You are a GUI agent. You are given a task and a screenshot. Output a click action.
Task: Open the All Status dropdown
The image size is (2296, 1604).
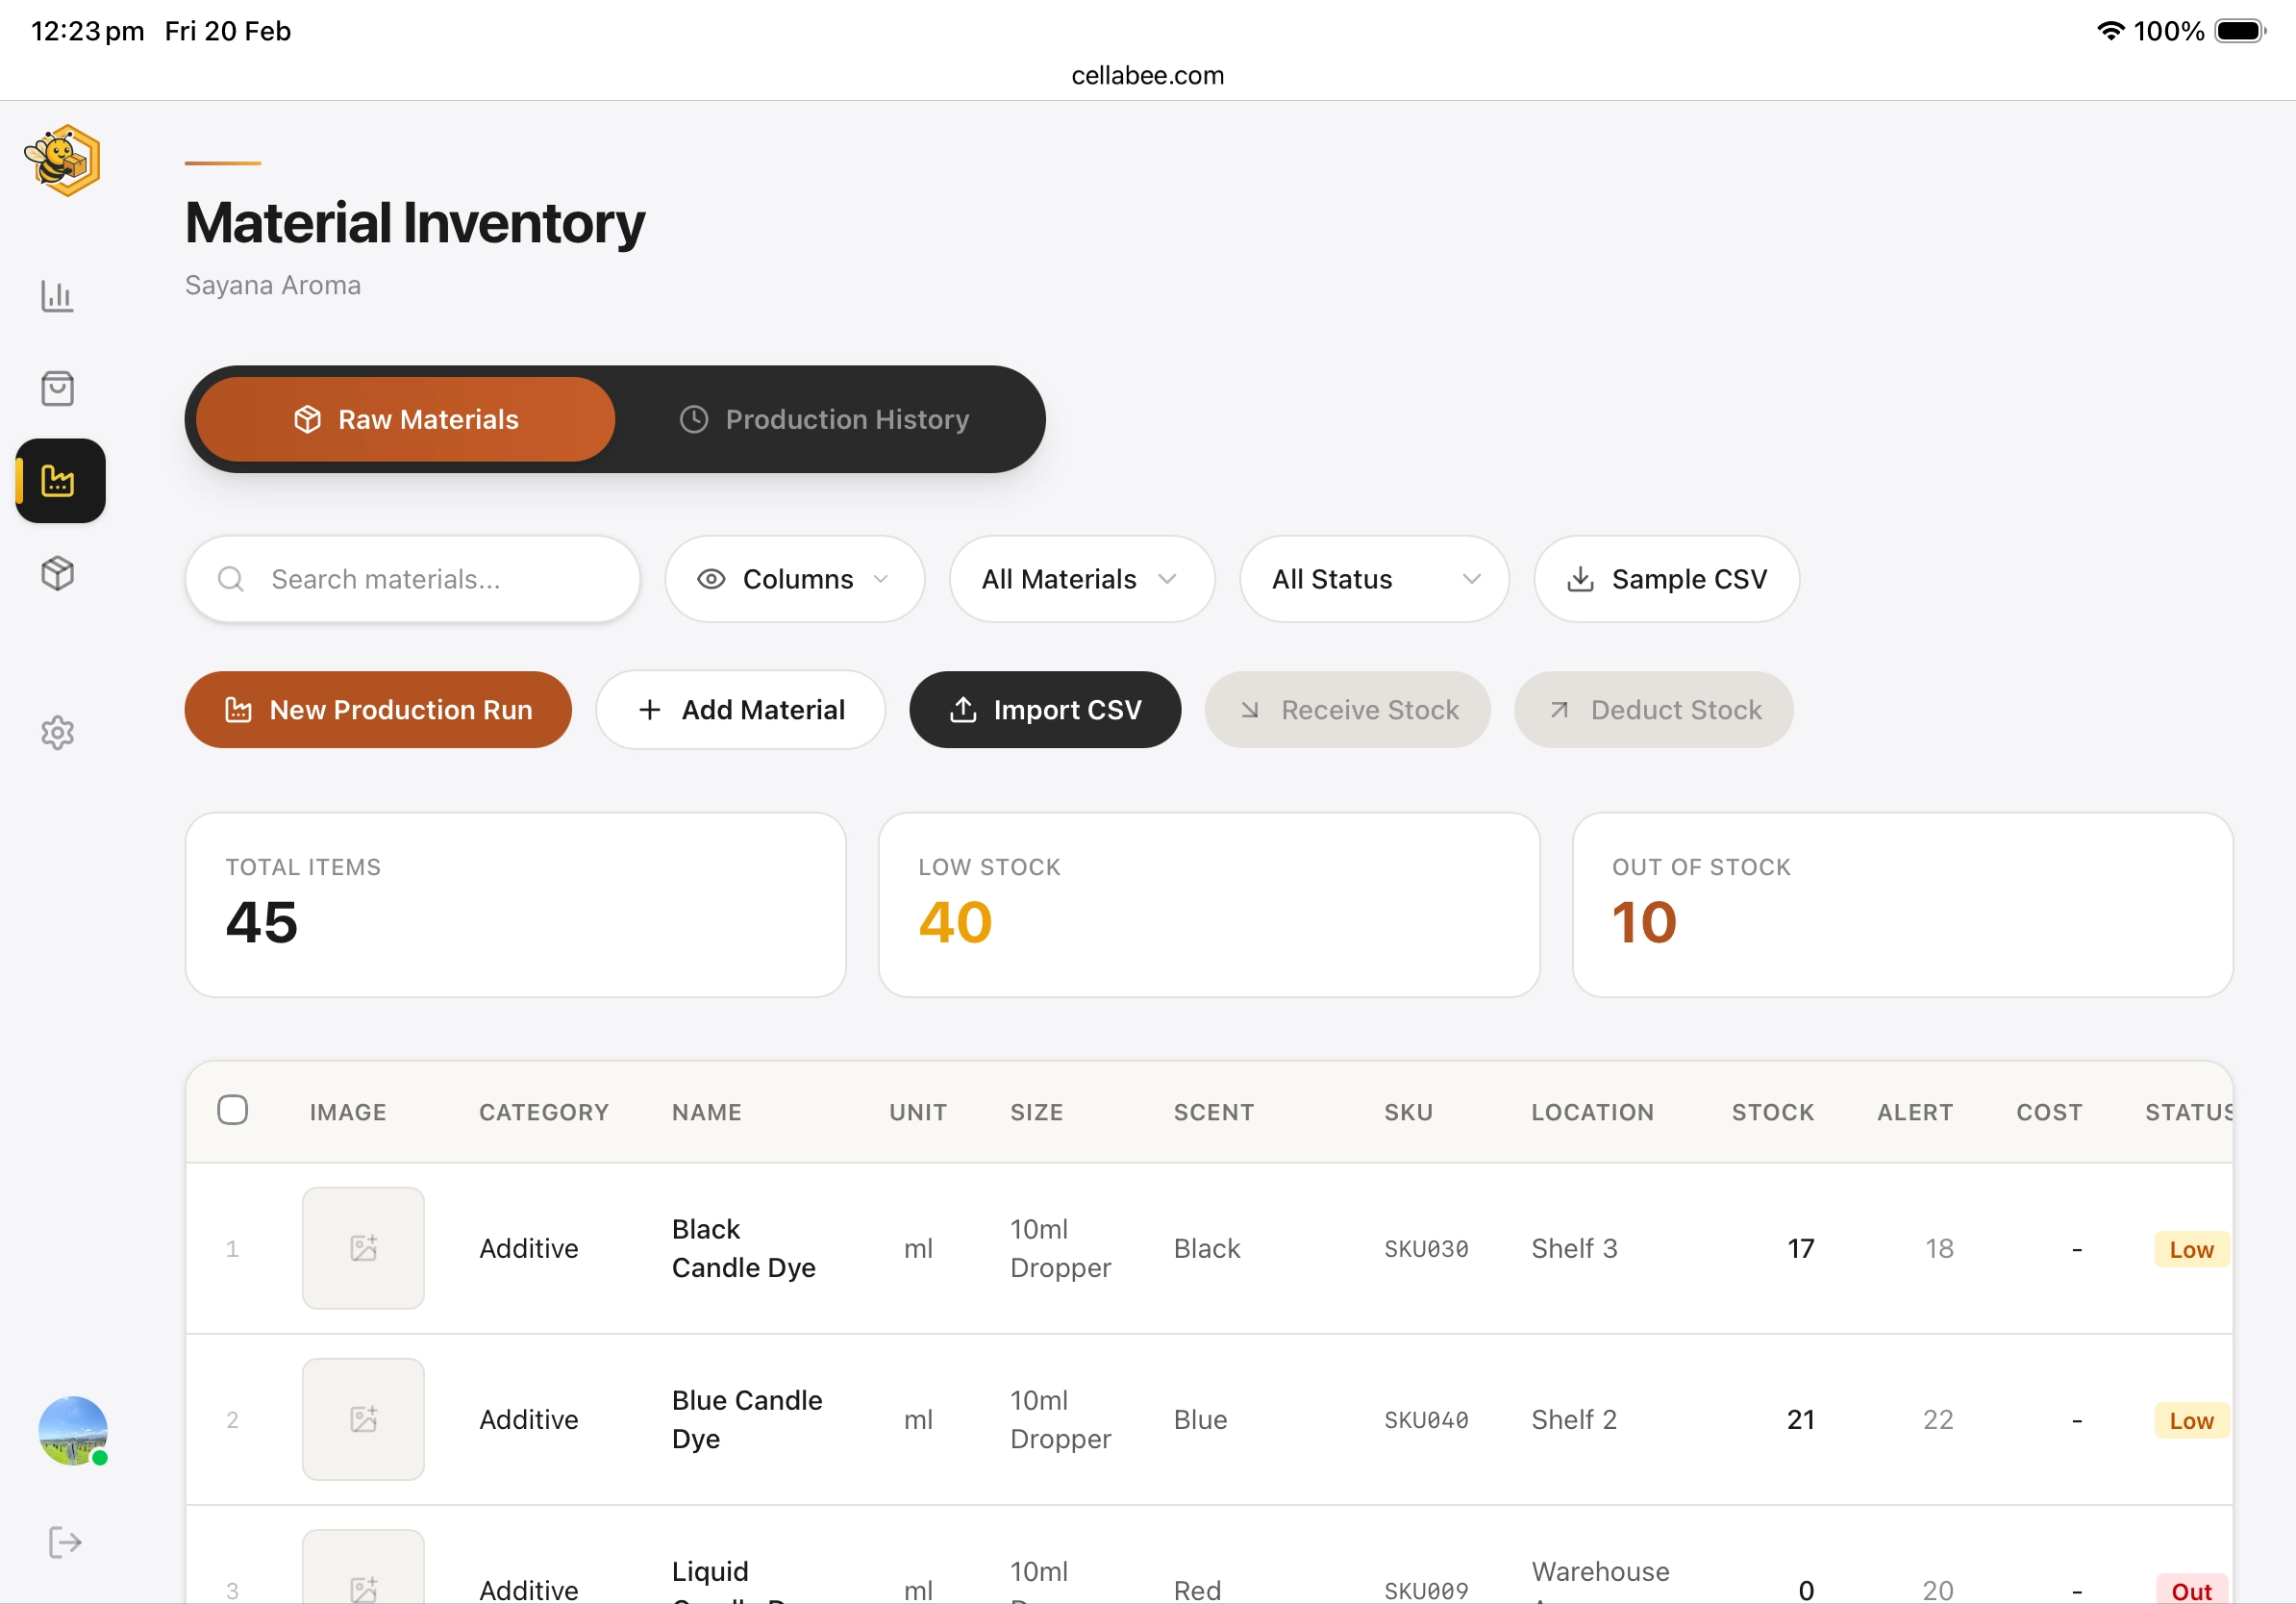coord(1373,579)
